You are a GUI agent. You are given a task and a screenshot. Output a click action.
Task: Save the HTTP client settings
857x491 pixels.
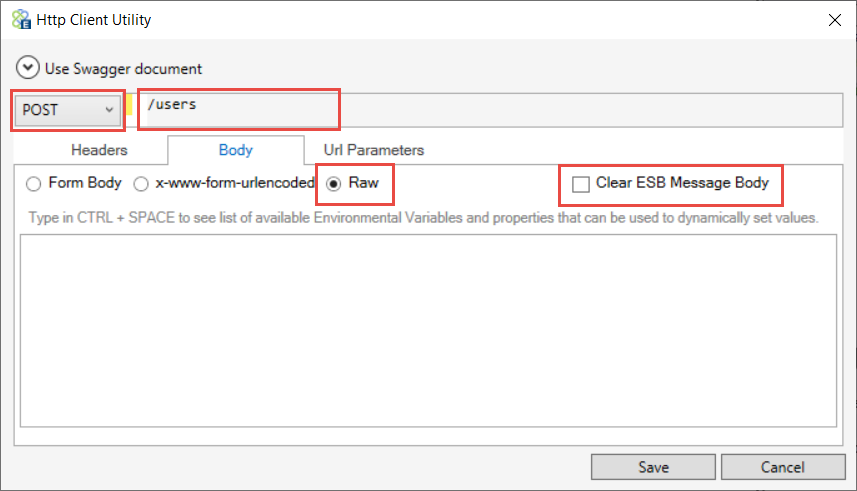coord(653,467)
